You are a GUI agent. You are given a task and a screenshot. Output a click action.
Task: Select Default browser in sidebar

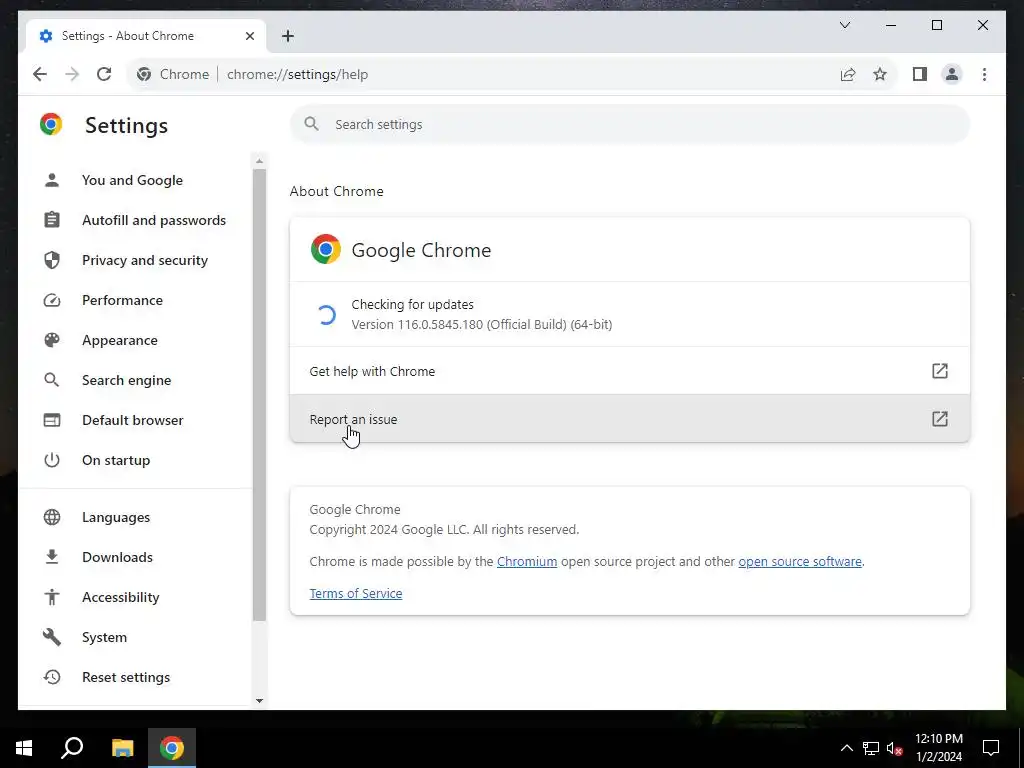[135, 420]
